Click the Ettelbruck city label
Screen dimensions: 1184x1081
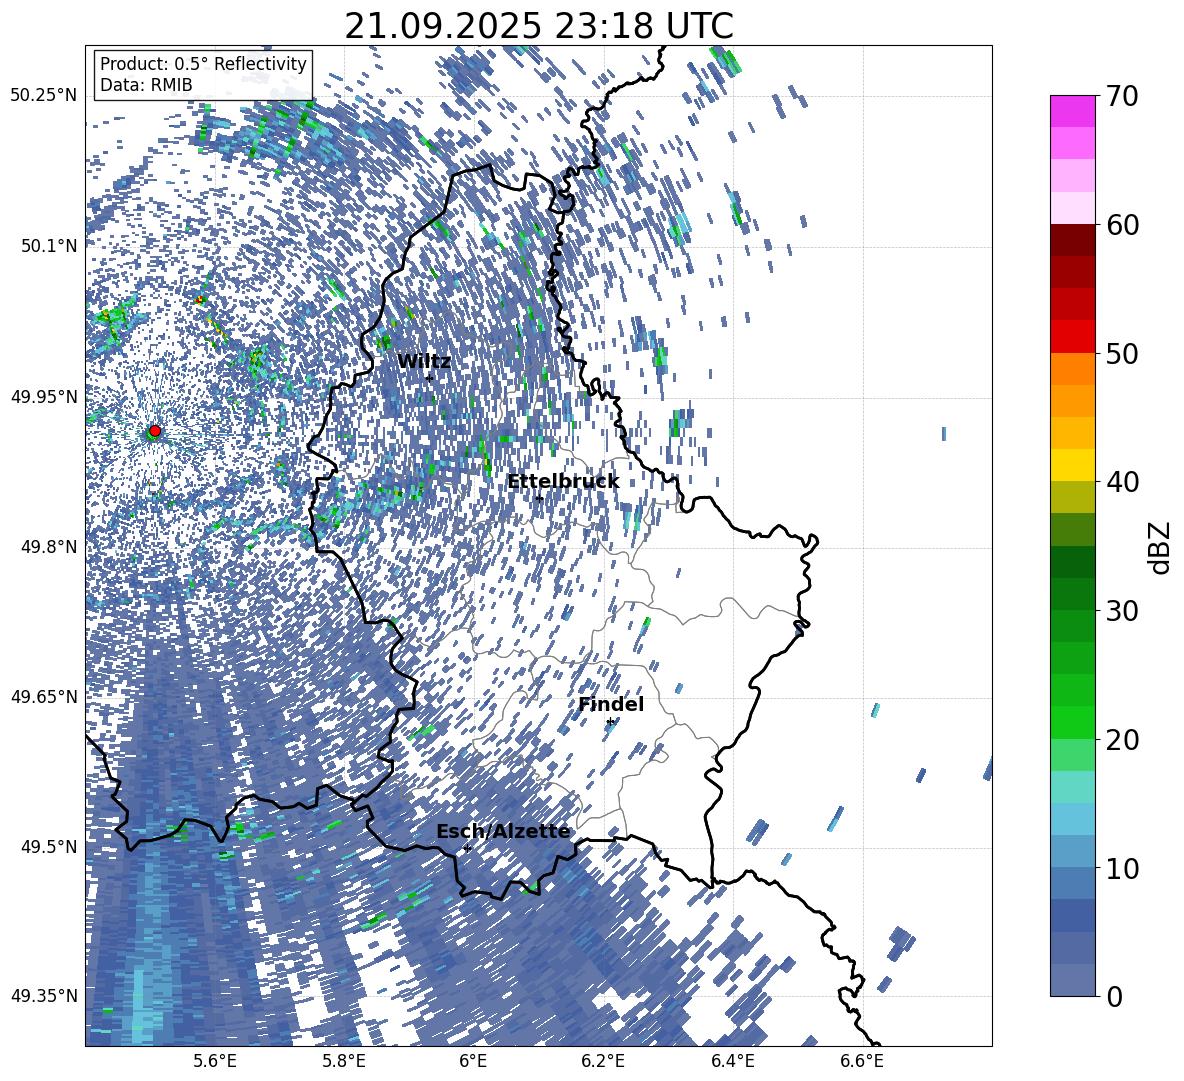coord(563,482)
